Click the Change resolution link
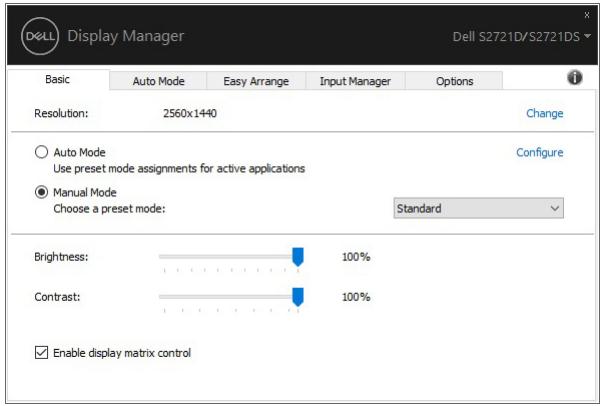 point(545,113)
